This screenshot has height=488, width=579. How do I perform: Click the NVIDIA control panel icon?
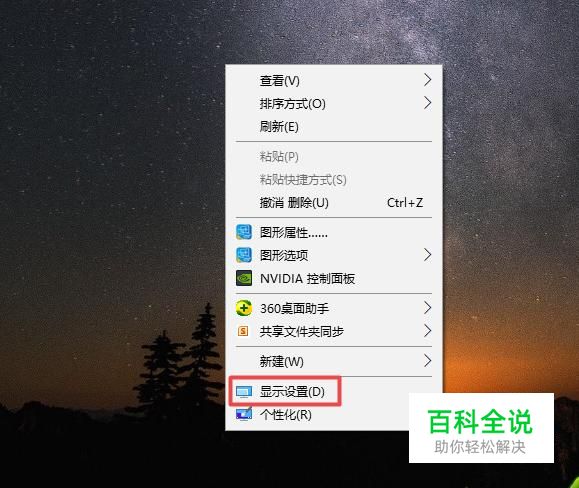click(x=244, y=278)
